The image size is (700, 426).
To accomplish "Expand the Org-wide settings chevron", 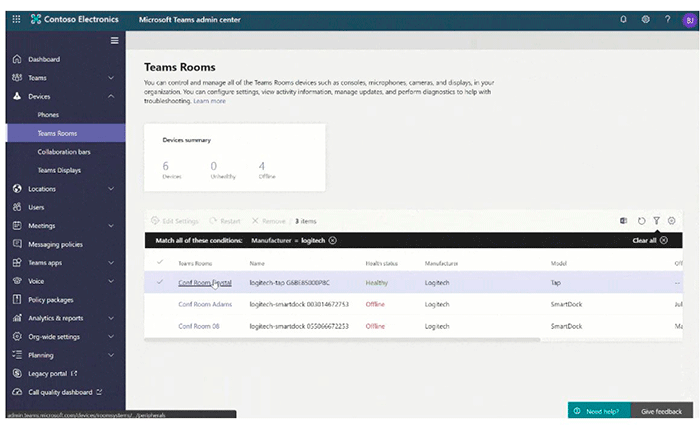I will (x=111, y=336).
